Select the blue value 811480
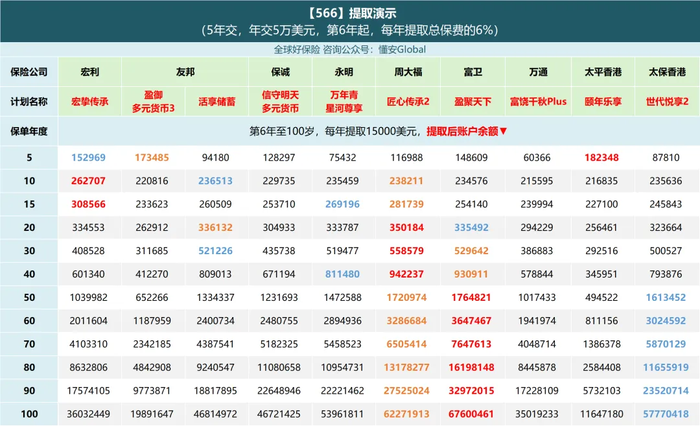Viewport: 700px width, 426px height. tap(342, 274)
